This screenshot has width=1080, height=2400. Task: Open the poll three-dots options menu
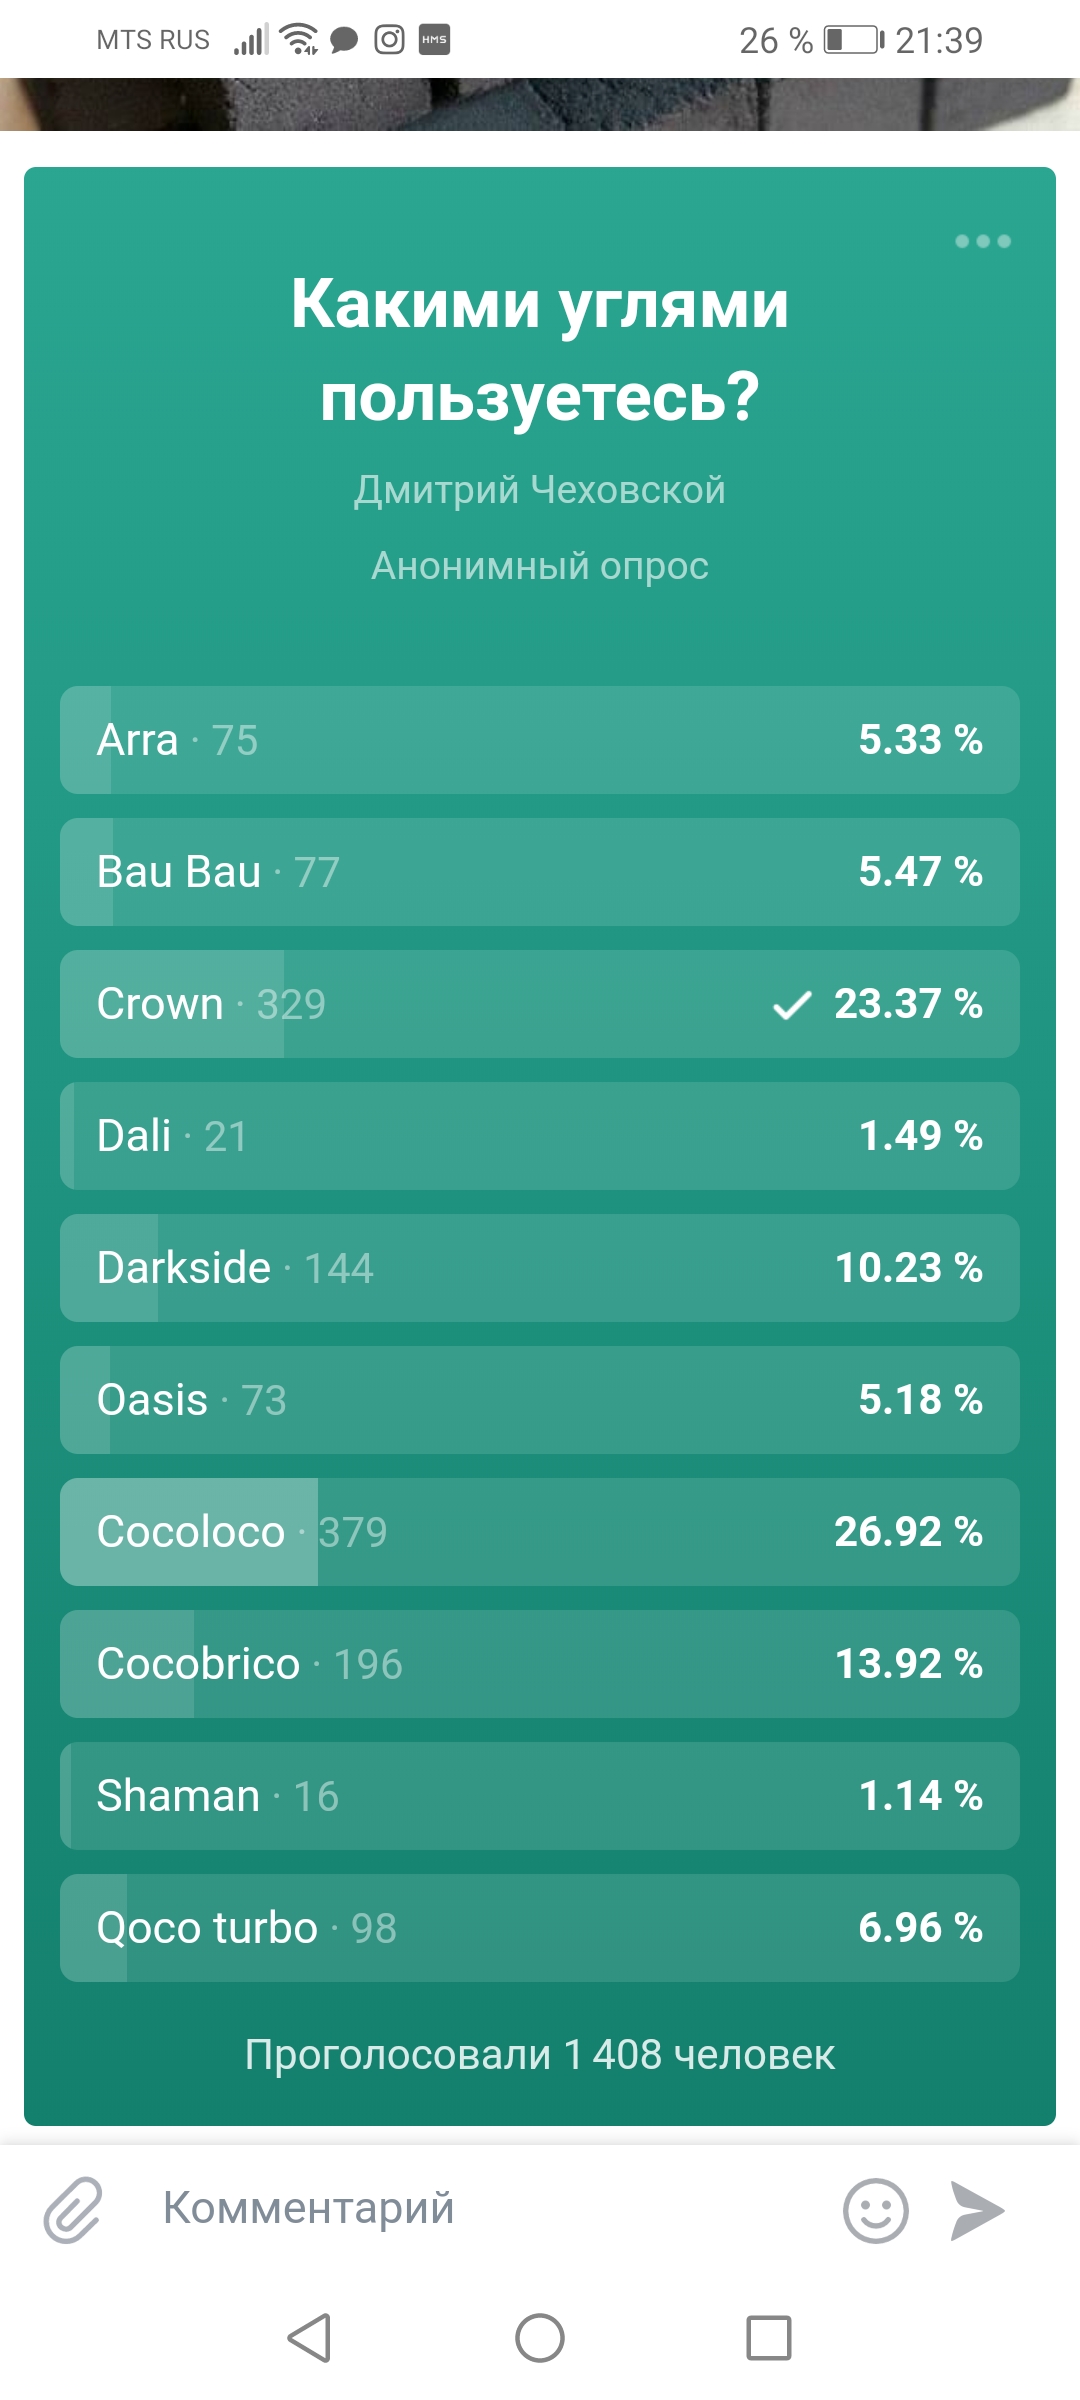point(982,241)
